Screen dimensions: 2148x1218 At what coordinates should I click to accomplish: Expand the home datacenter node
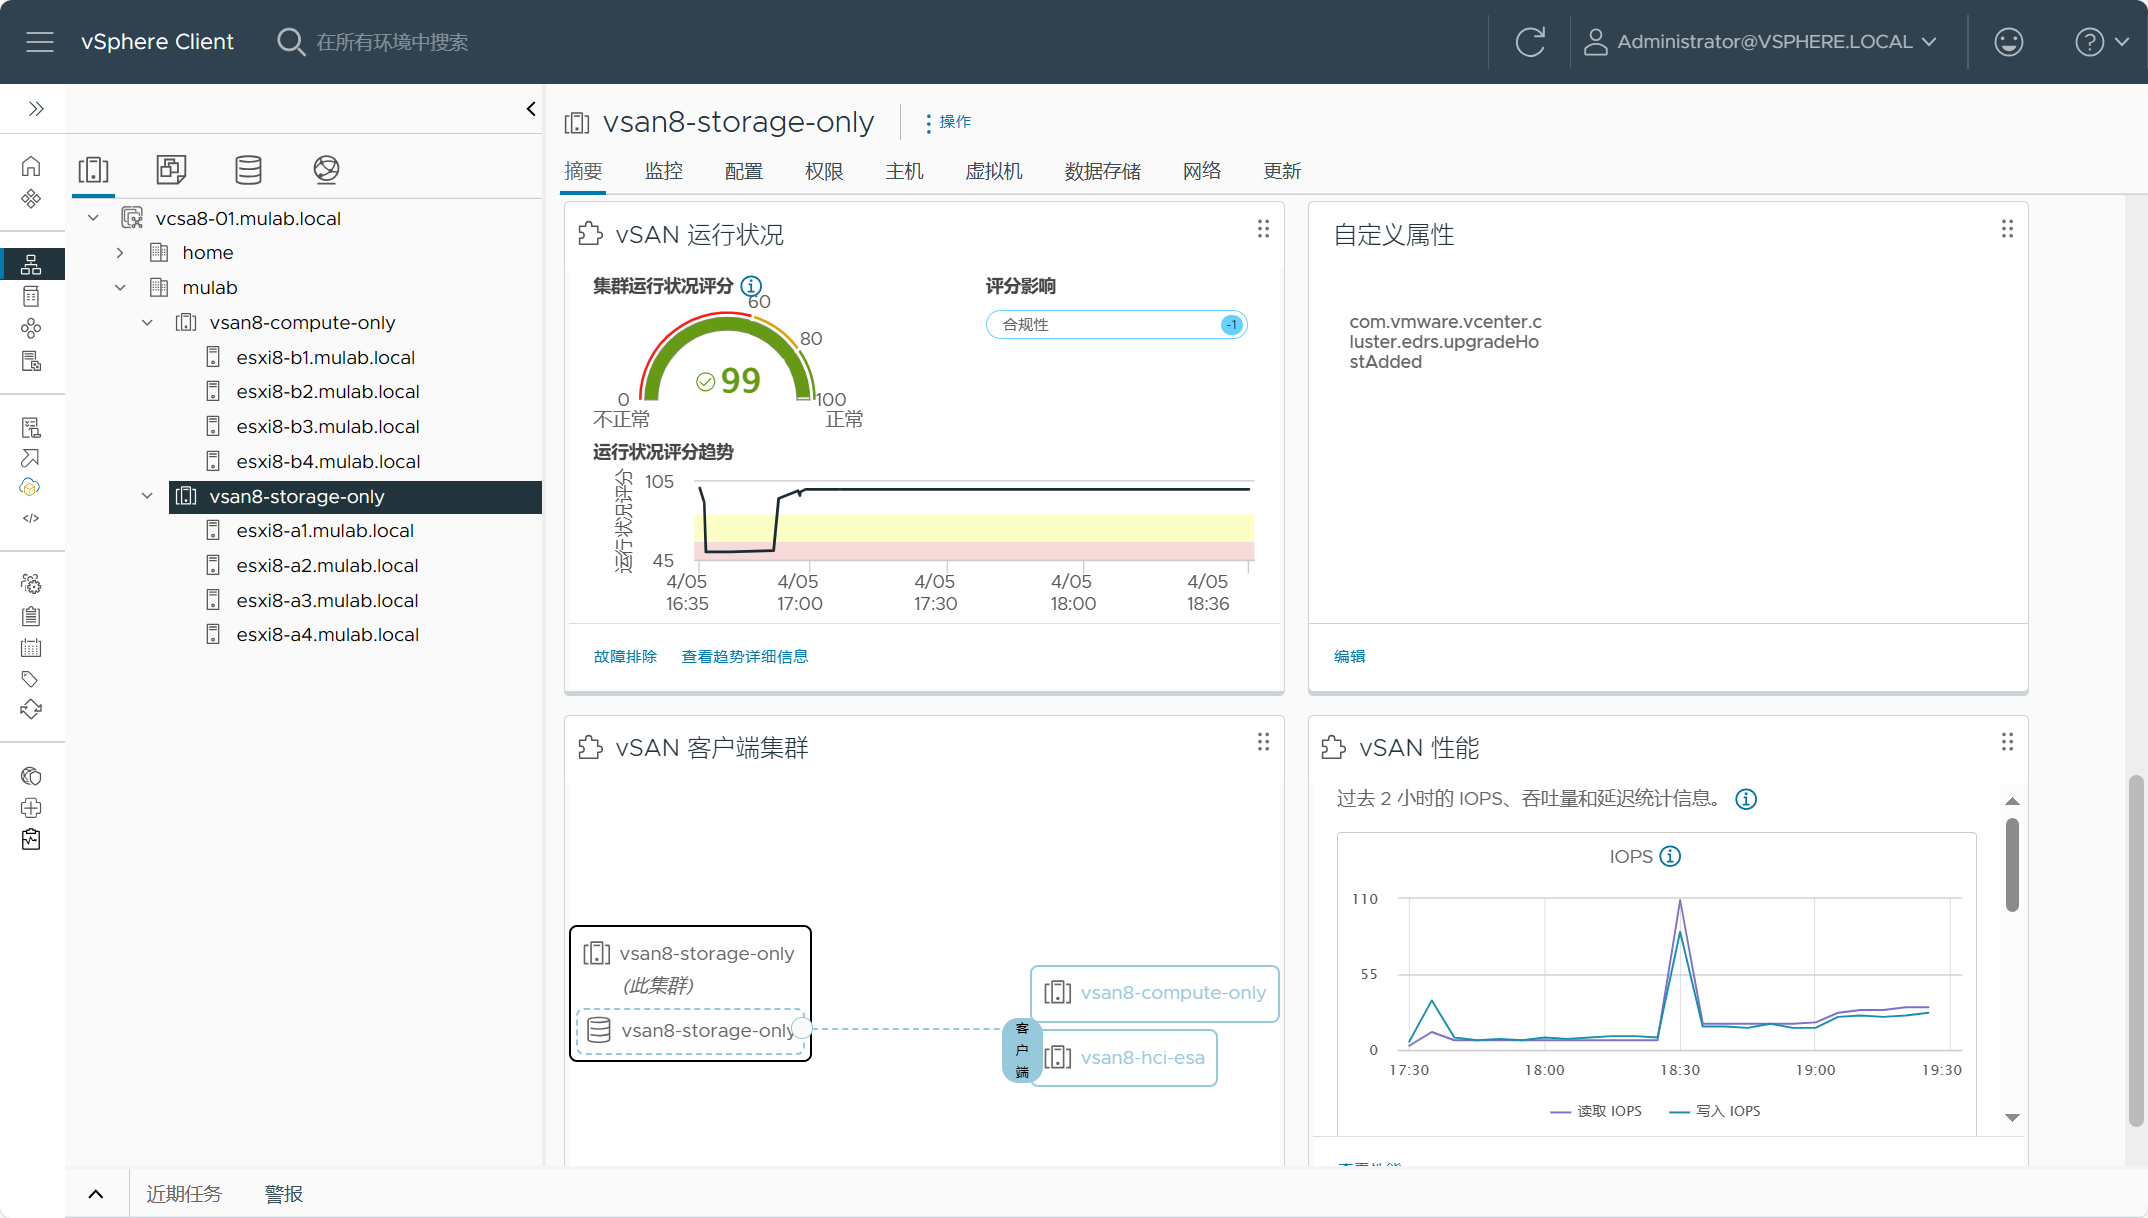120,253
